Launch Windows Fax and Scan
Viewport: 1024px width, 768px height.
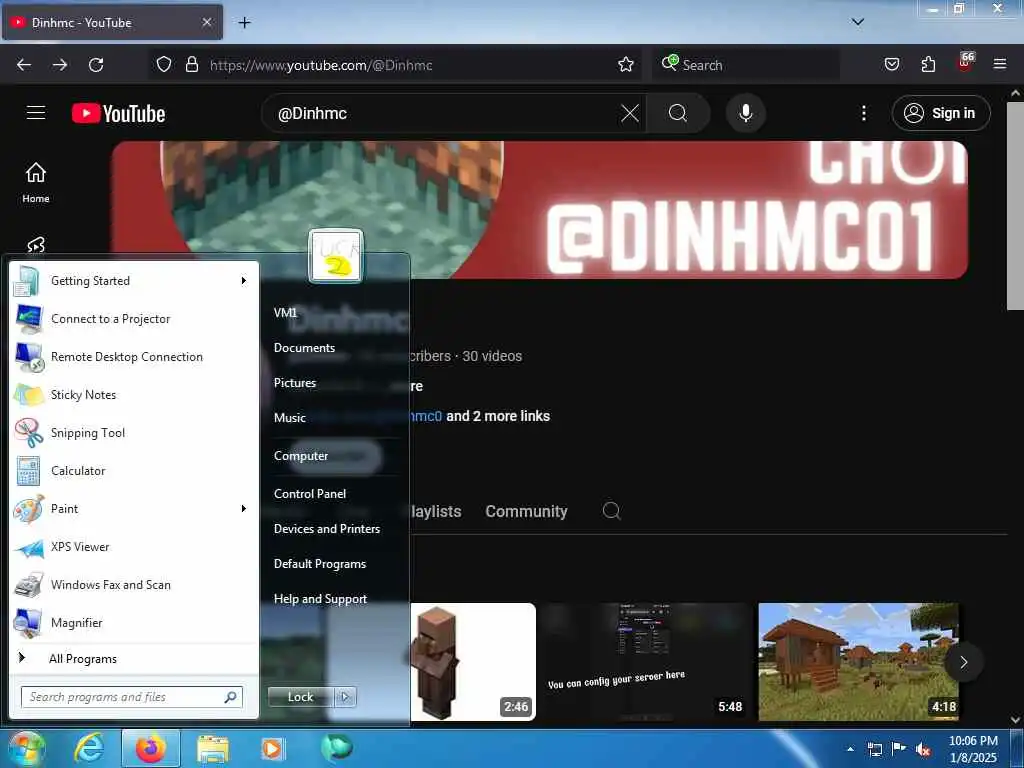tap(134, 584)
